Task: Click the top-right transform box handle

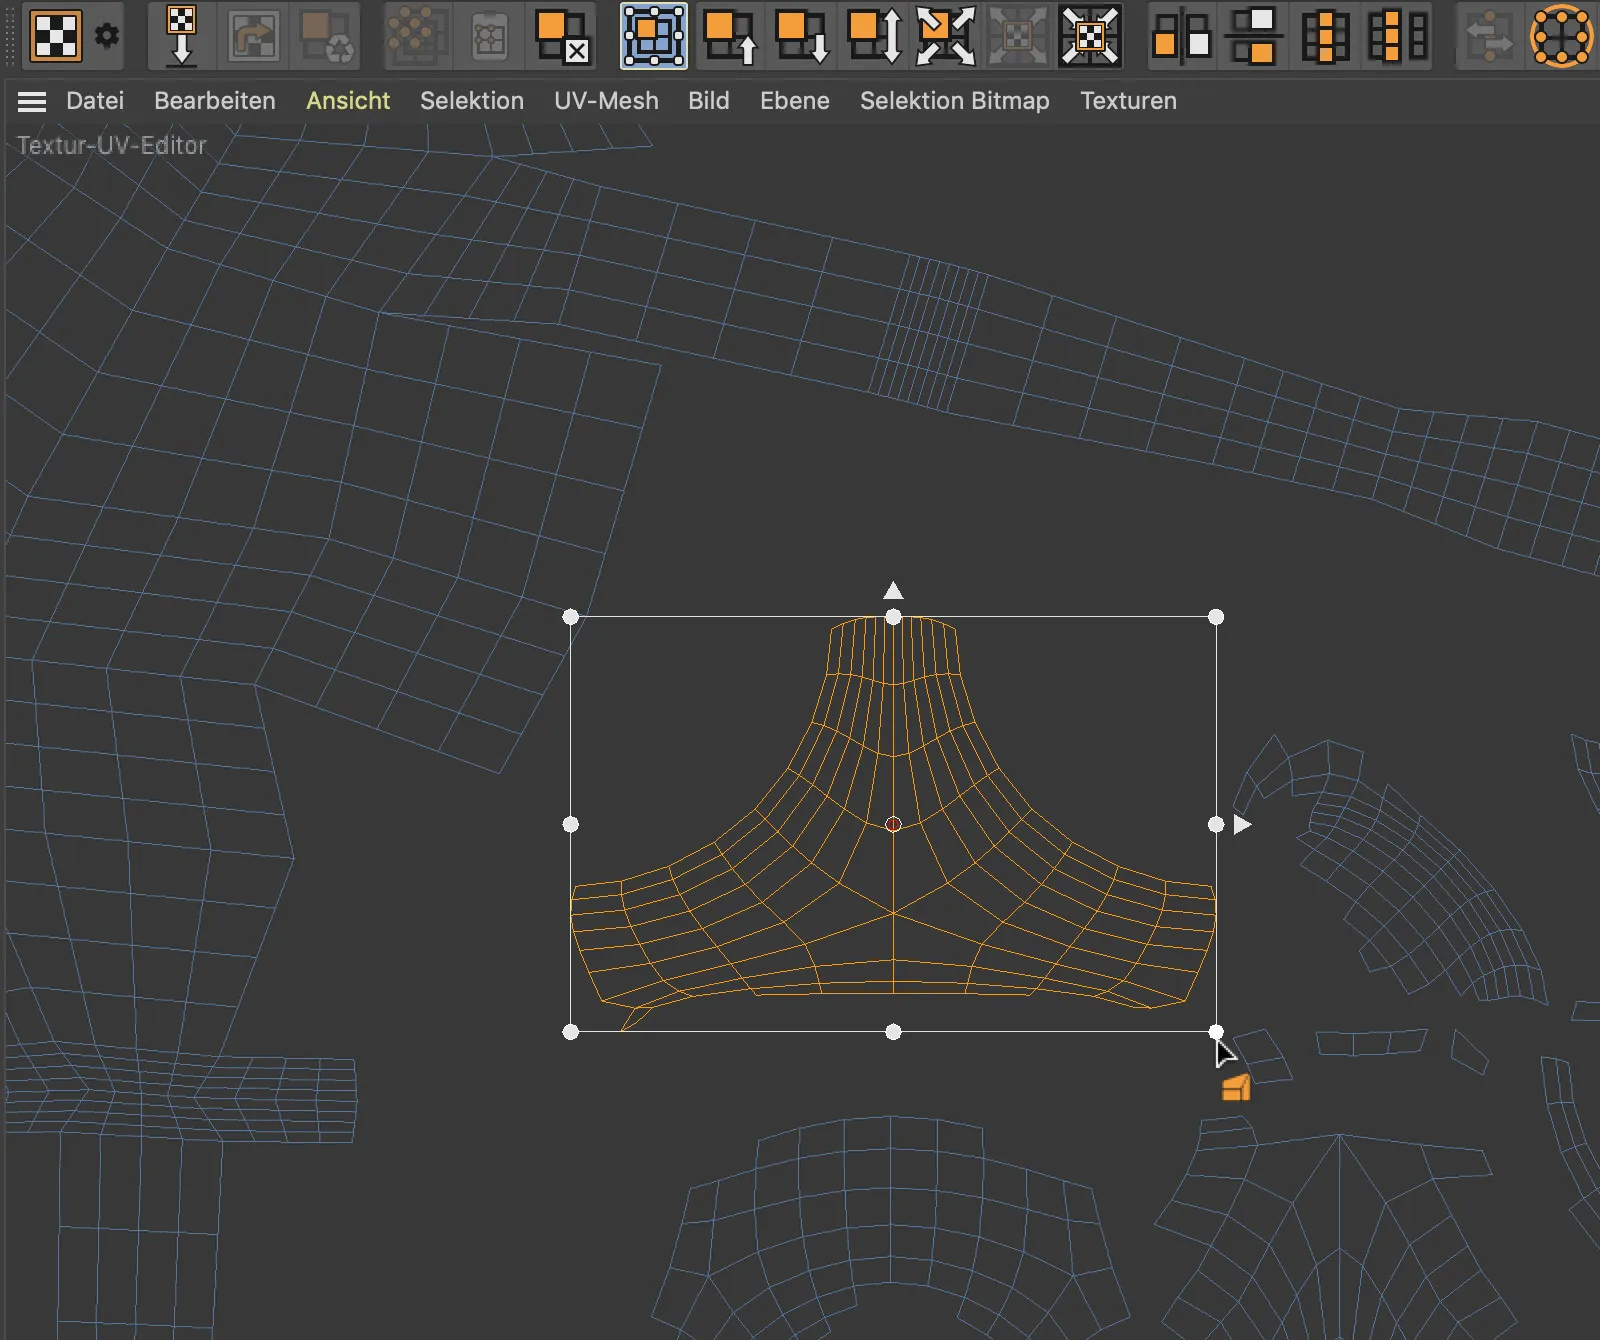Action: coord(1216,617)
